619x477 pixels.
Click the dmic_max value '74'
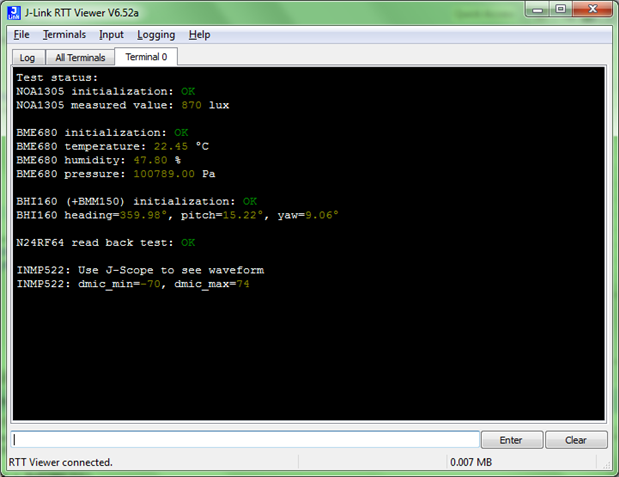[243, 284]
